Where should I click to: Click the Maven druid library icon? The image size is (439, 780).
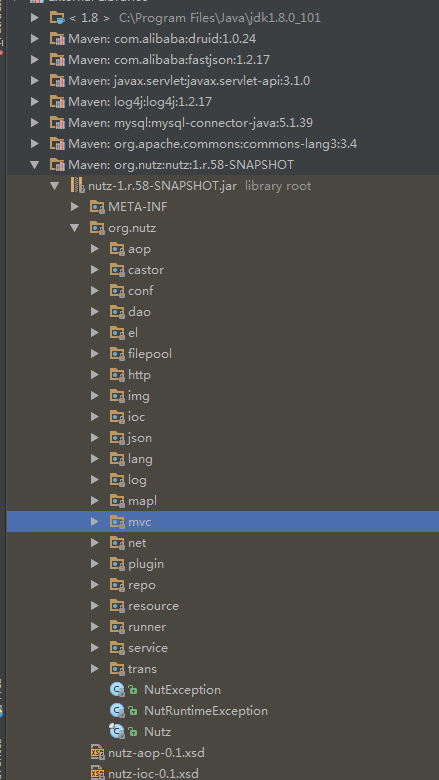point(57,39)
